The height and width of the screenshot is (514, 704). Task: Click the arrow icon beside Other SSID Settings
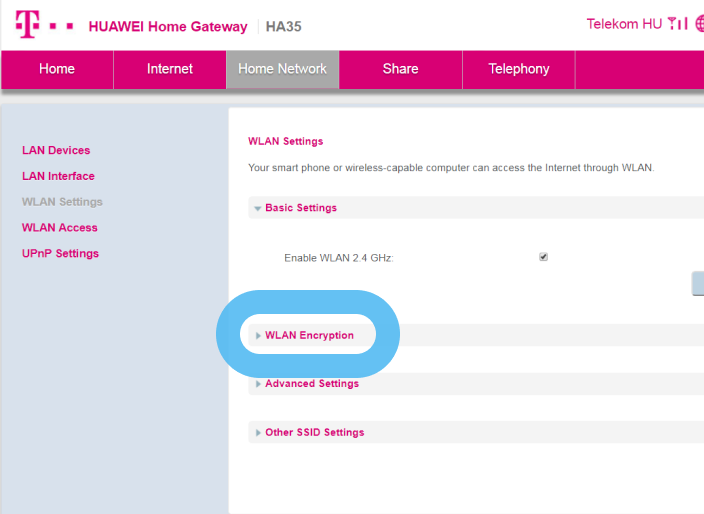[258, 433]
